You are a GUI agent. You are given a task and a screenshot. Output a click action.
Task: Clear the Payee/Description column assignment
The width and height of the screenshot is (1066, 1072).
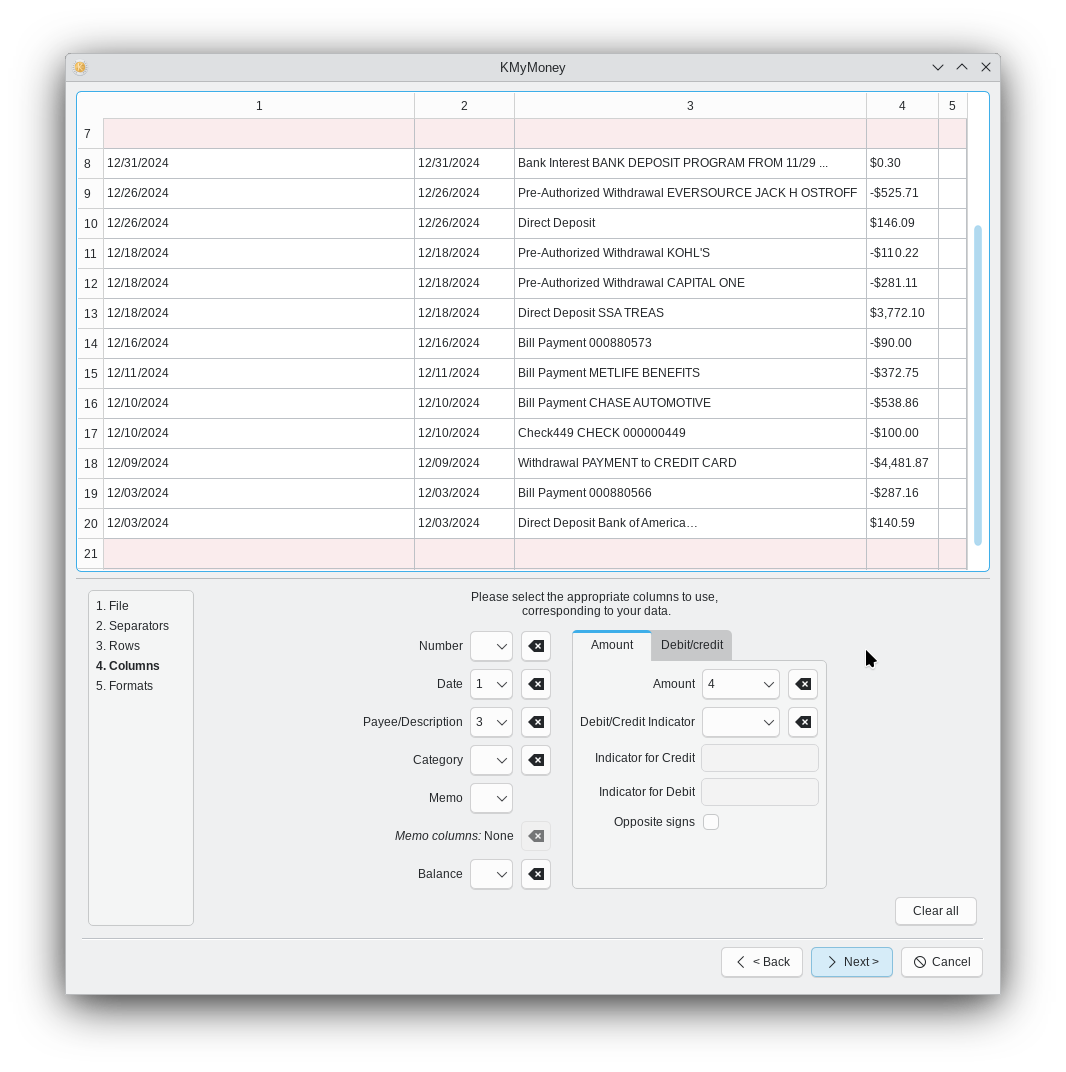(x=535, y=722)
